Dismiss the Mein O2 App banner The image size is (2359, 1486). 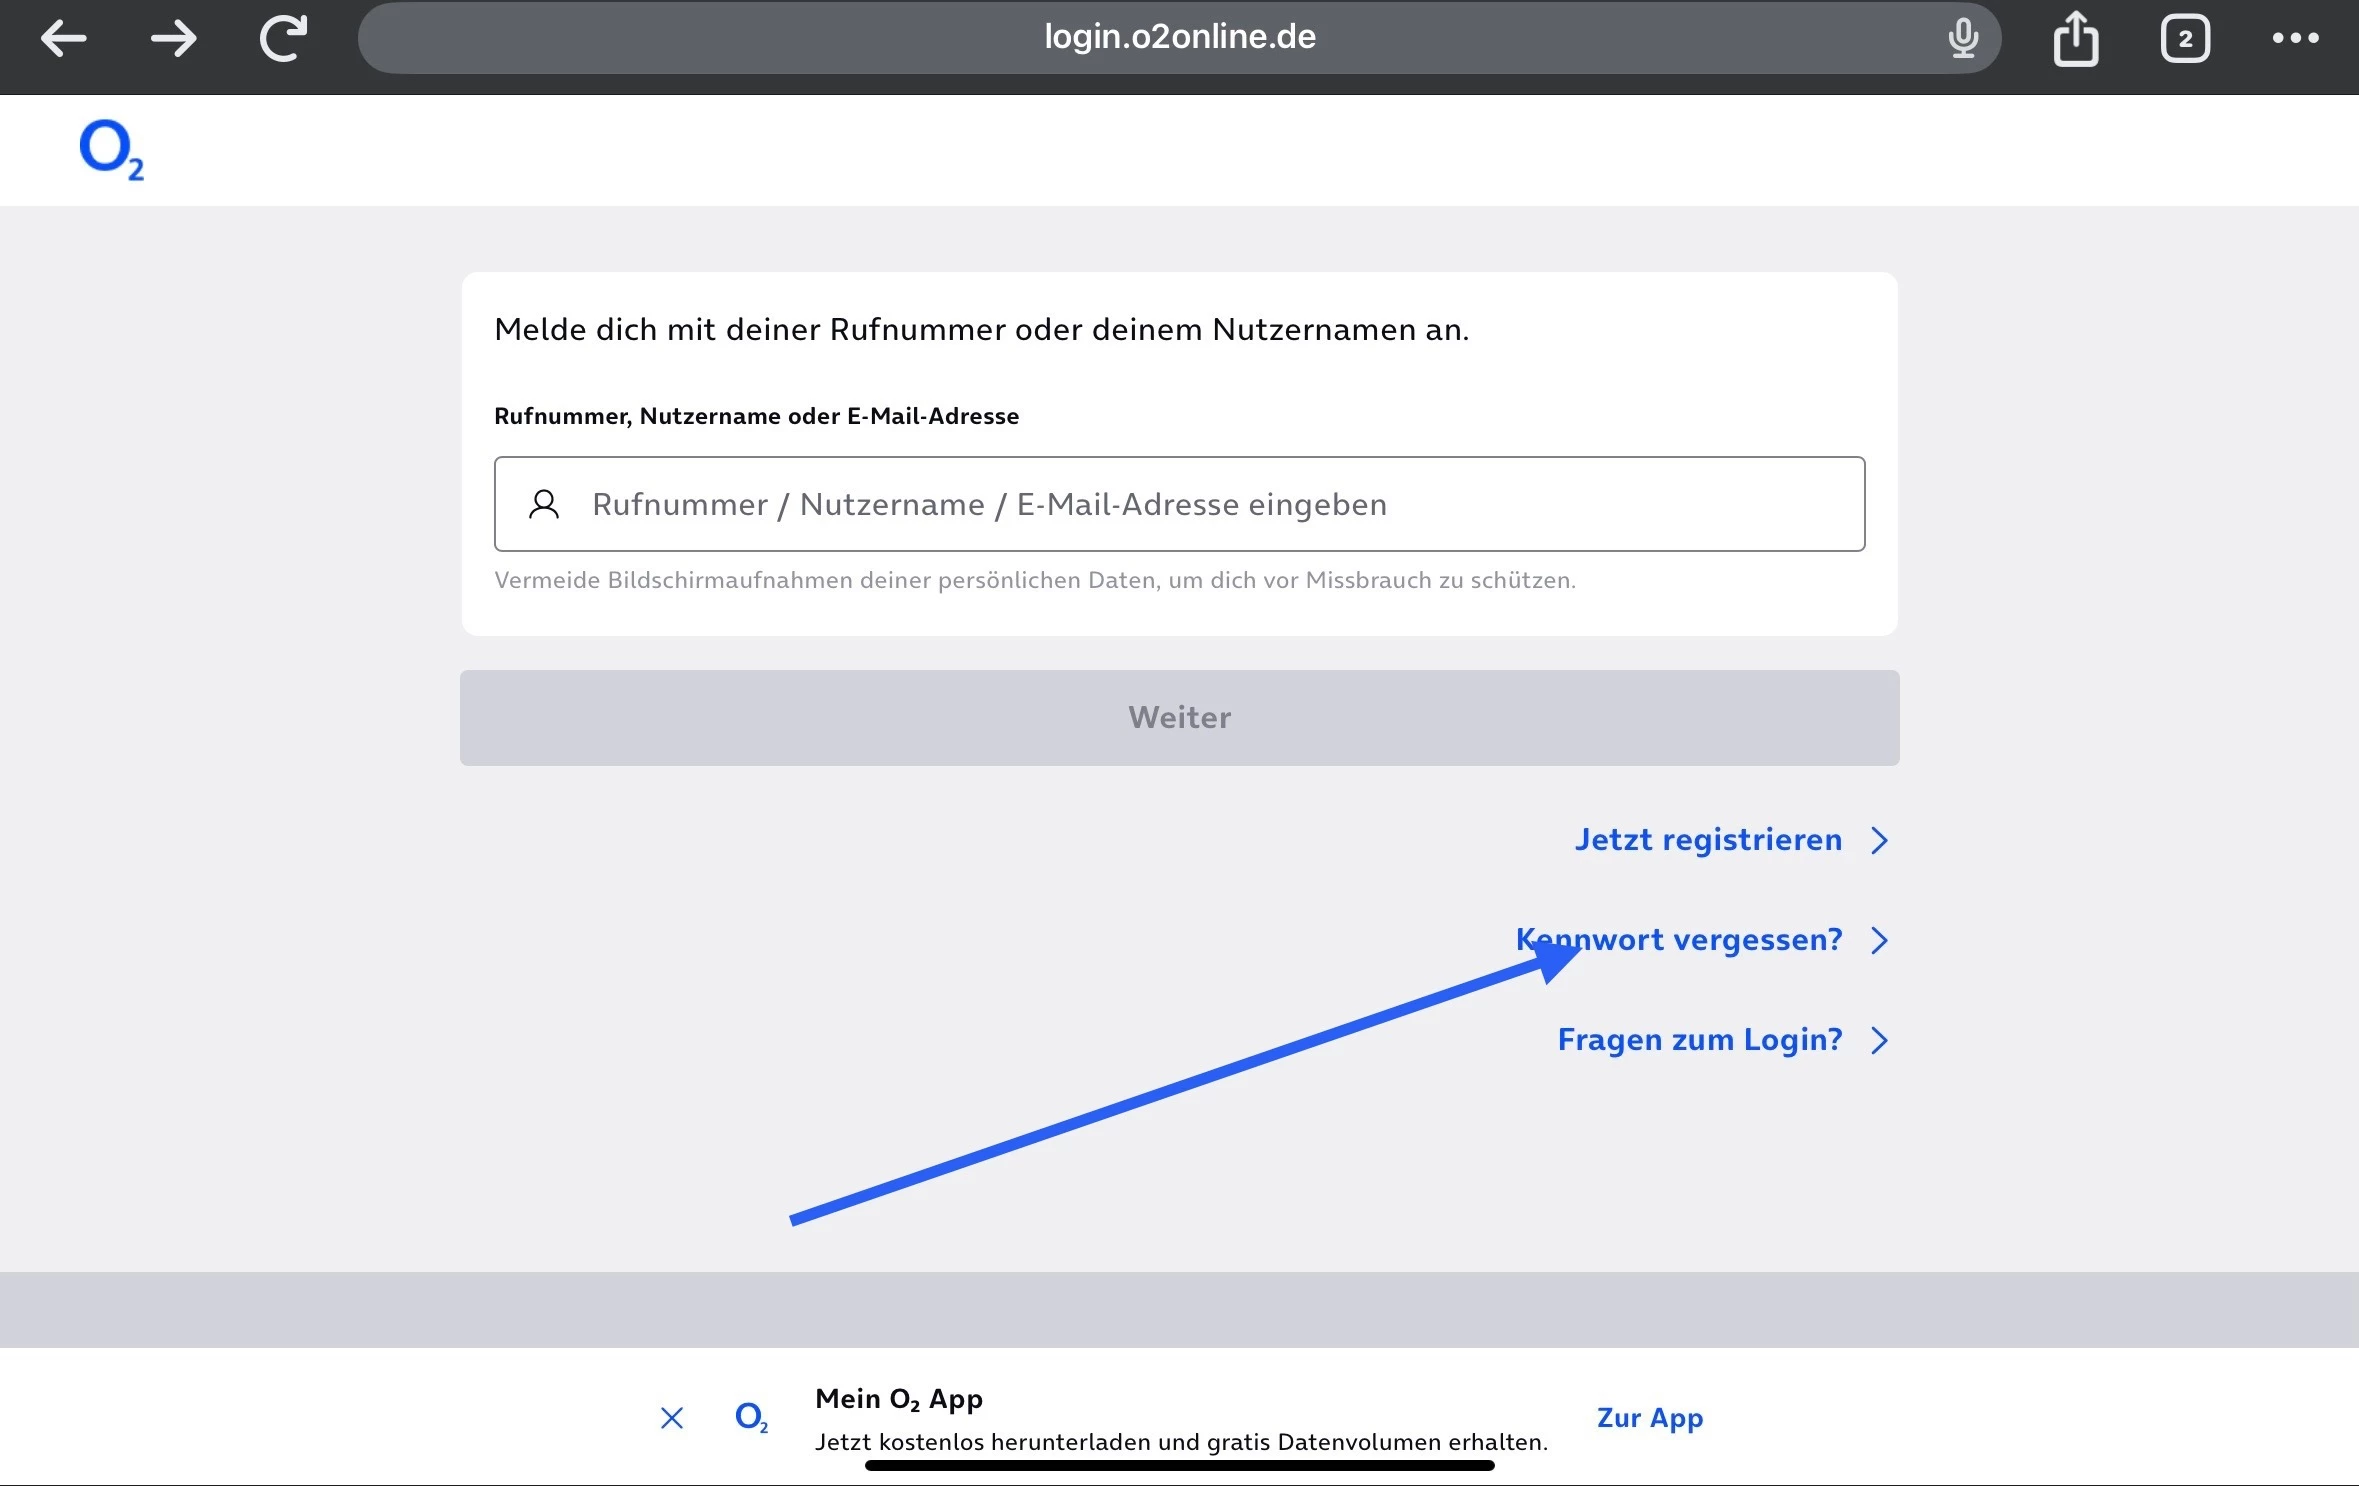point(672,1418)
